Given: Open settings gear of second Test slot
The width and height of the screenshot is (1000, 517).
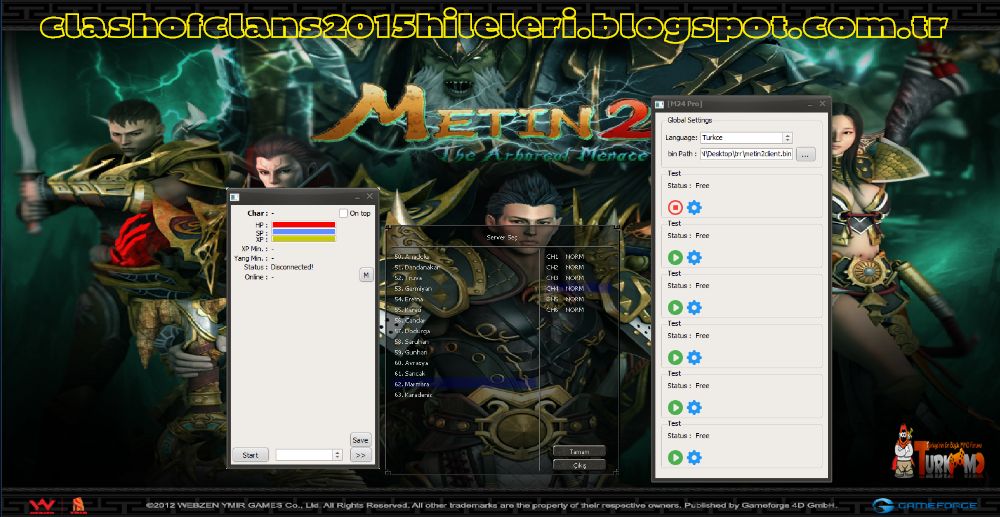Looking at the screenshot, I should [694, 258].
